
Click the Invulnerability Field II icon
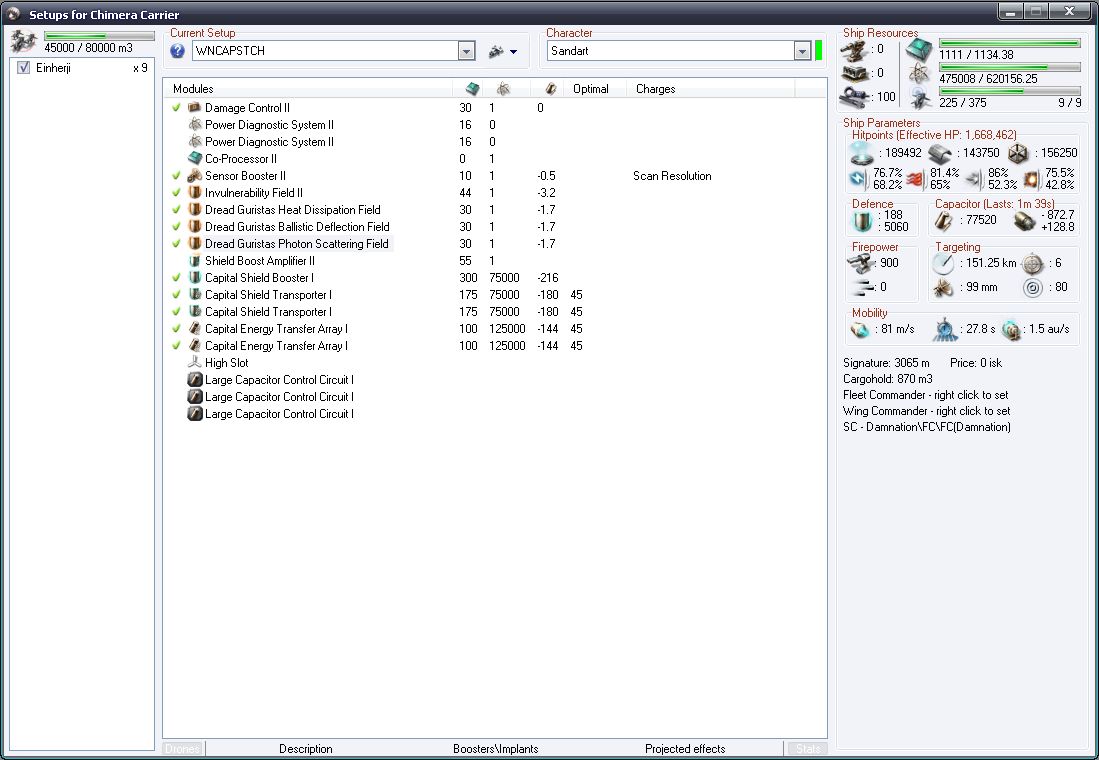pos(195,192)
